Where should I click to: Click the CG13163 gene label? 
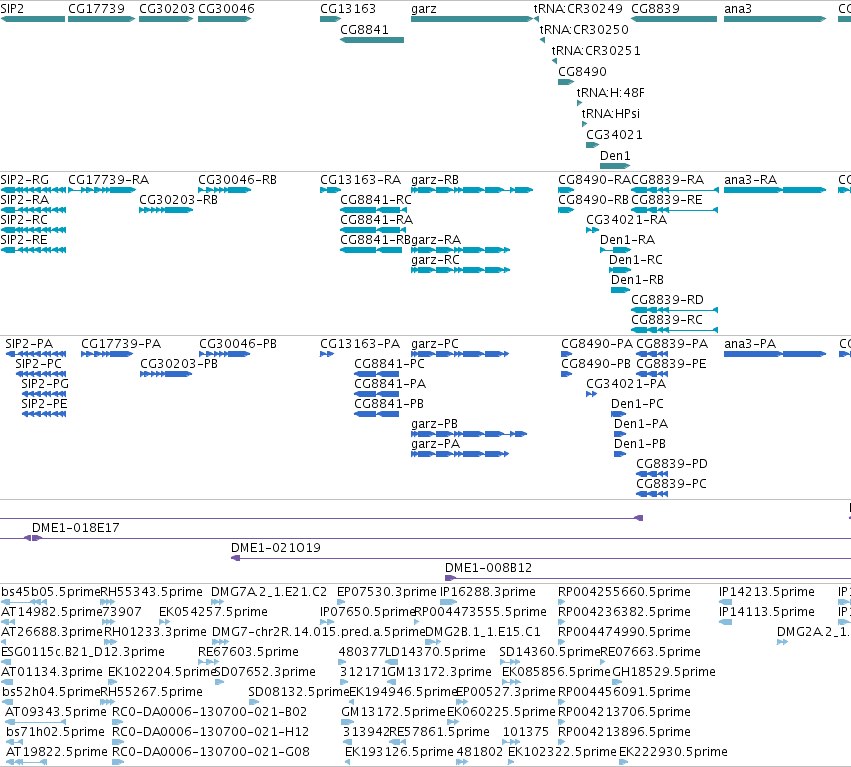point(348,9)
